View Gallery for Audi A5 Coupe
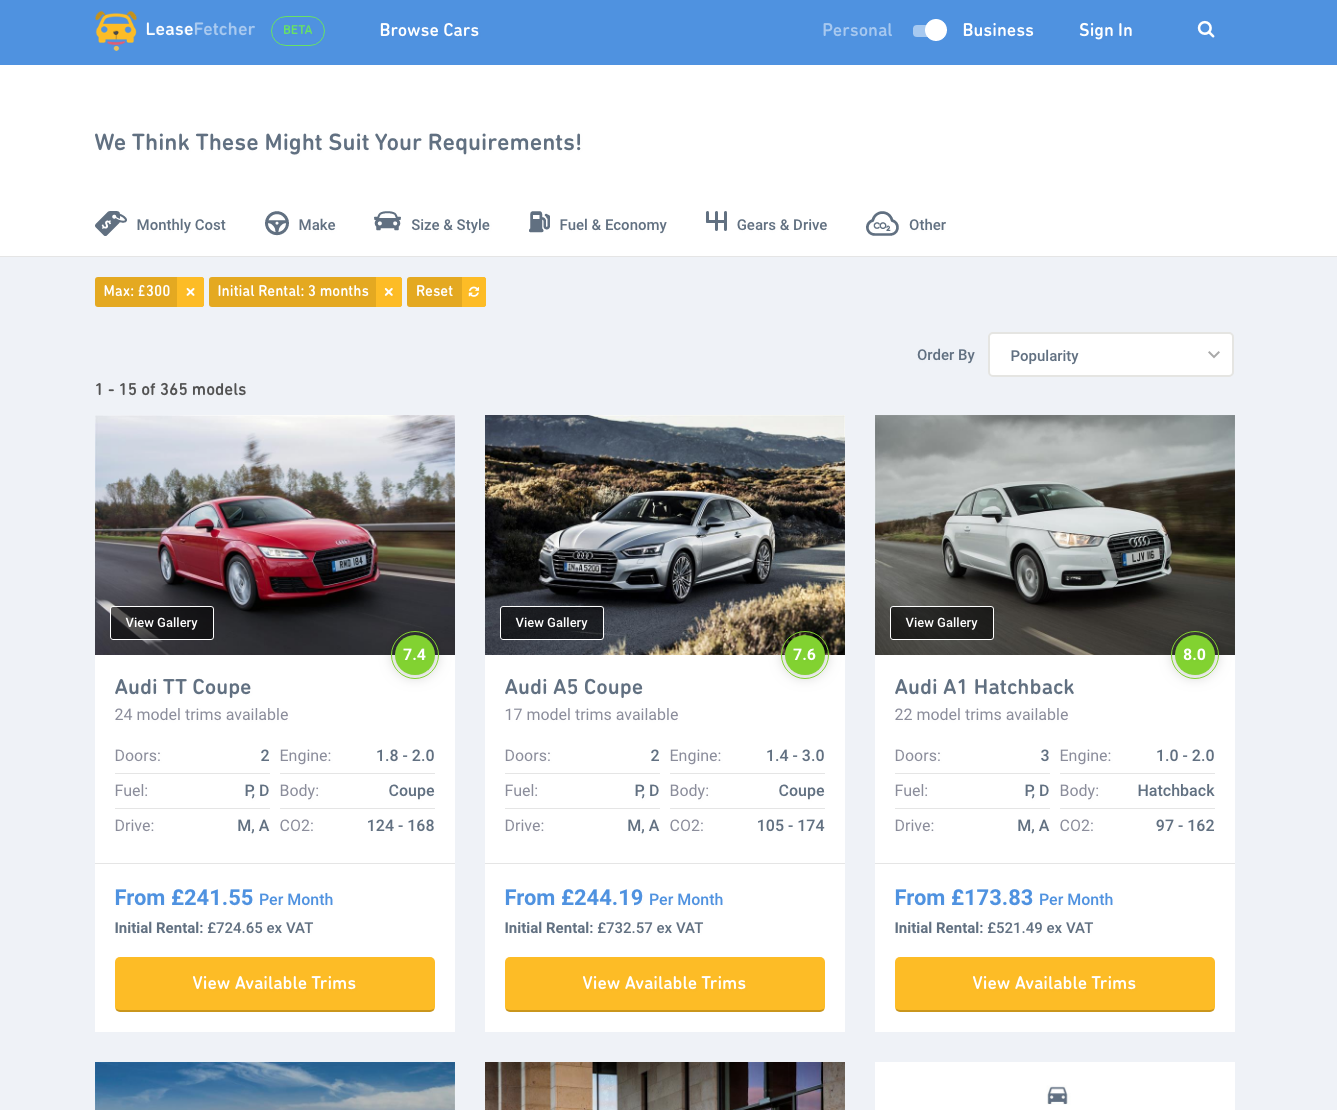This screenshot has height=1110, width=1337. [x=552, y=623]
